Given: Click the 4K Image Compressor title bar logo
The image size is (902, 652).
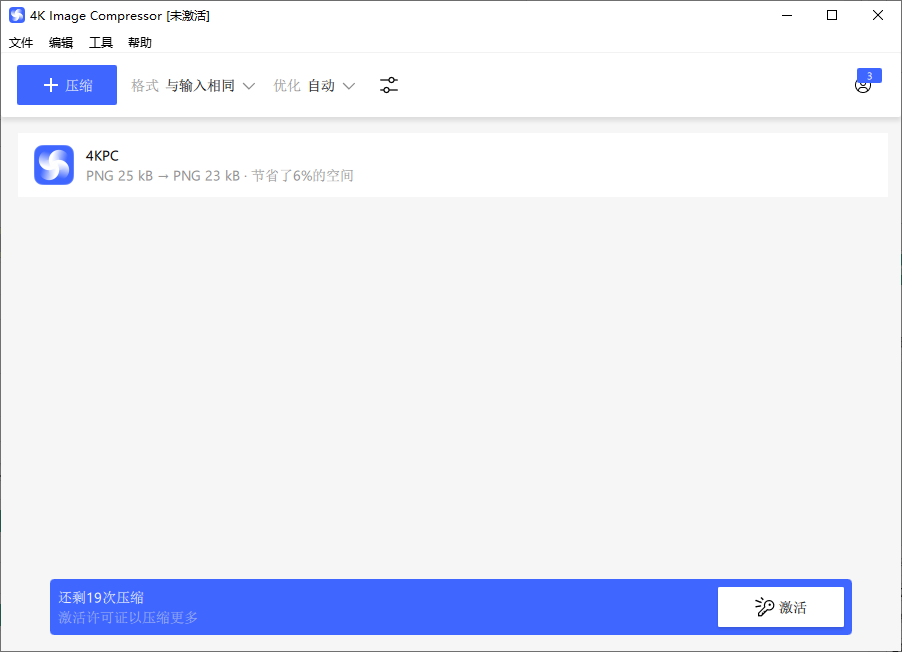Looking at the screenshot, I should tap(17, 16).
